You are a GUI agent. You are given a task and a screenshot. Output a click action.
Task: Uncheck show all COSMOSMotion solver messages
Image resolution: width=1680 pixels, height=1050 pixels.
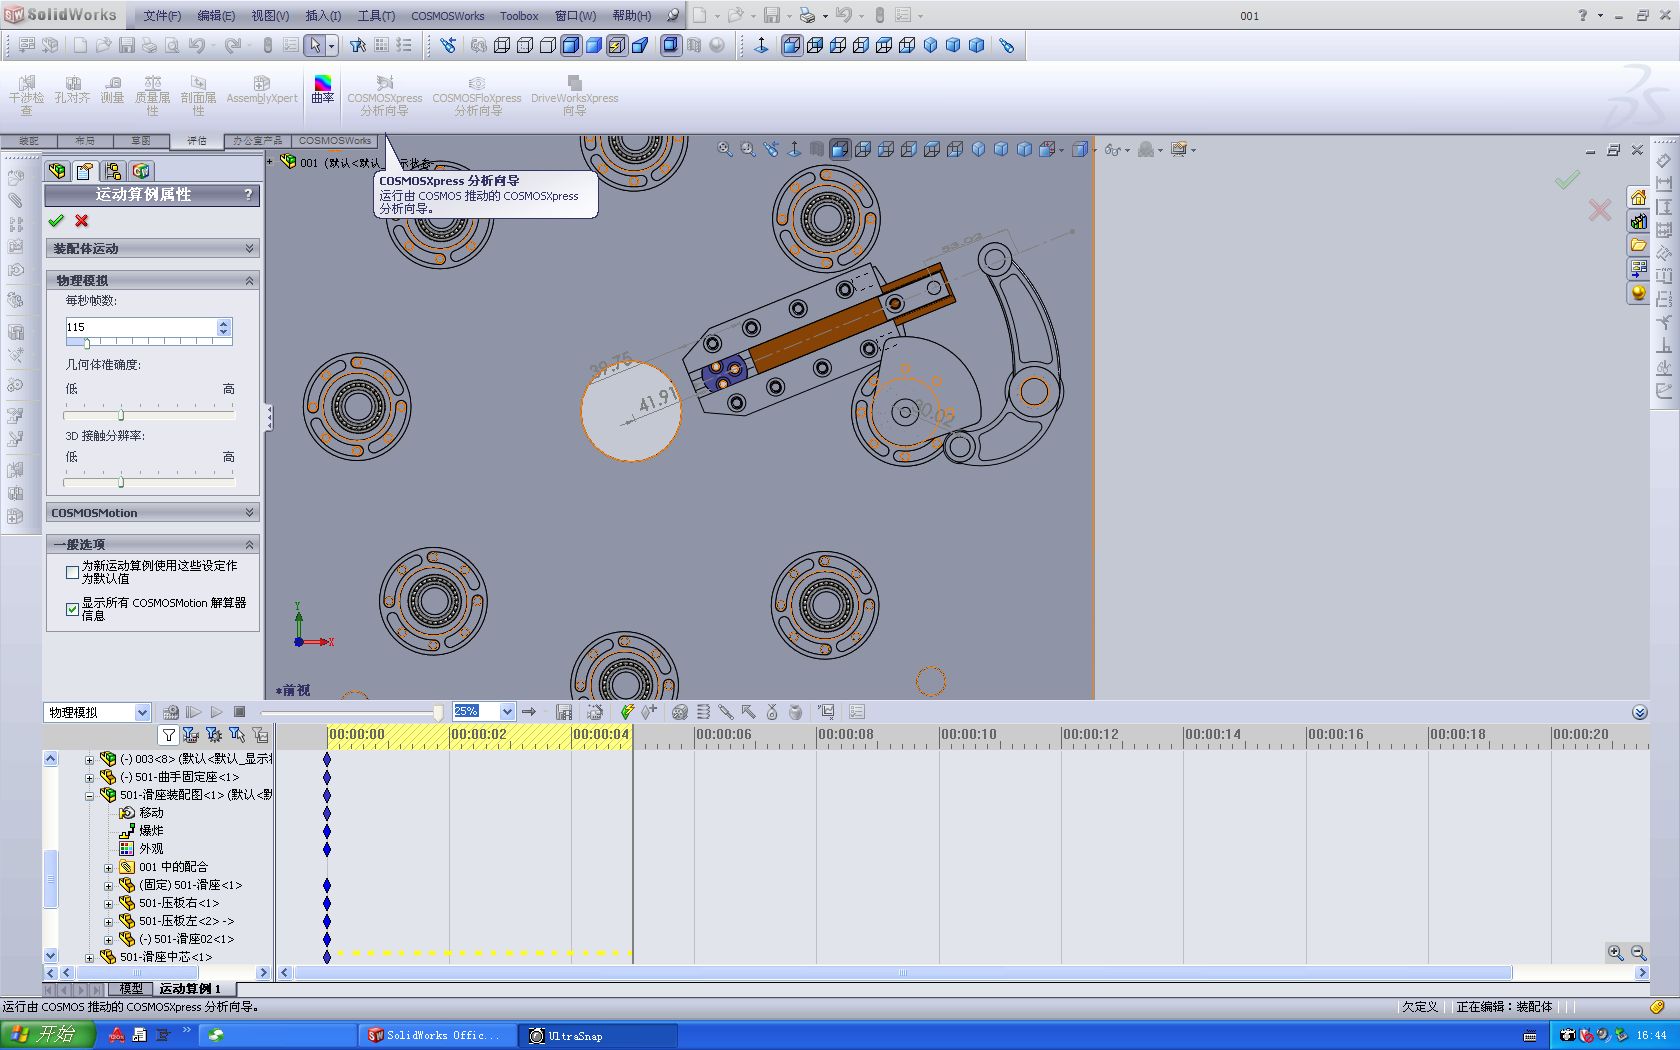point(72,609)
